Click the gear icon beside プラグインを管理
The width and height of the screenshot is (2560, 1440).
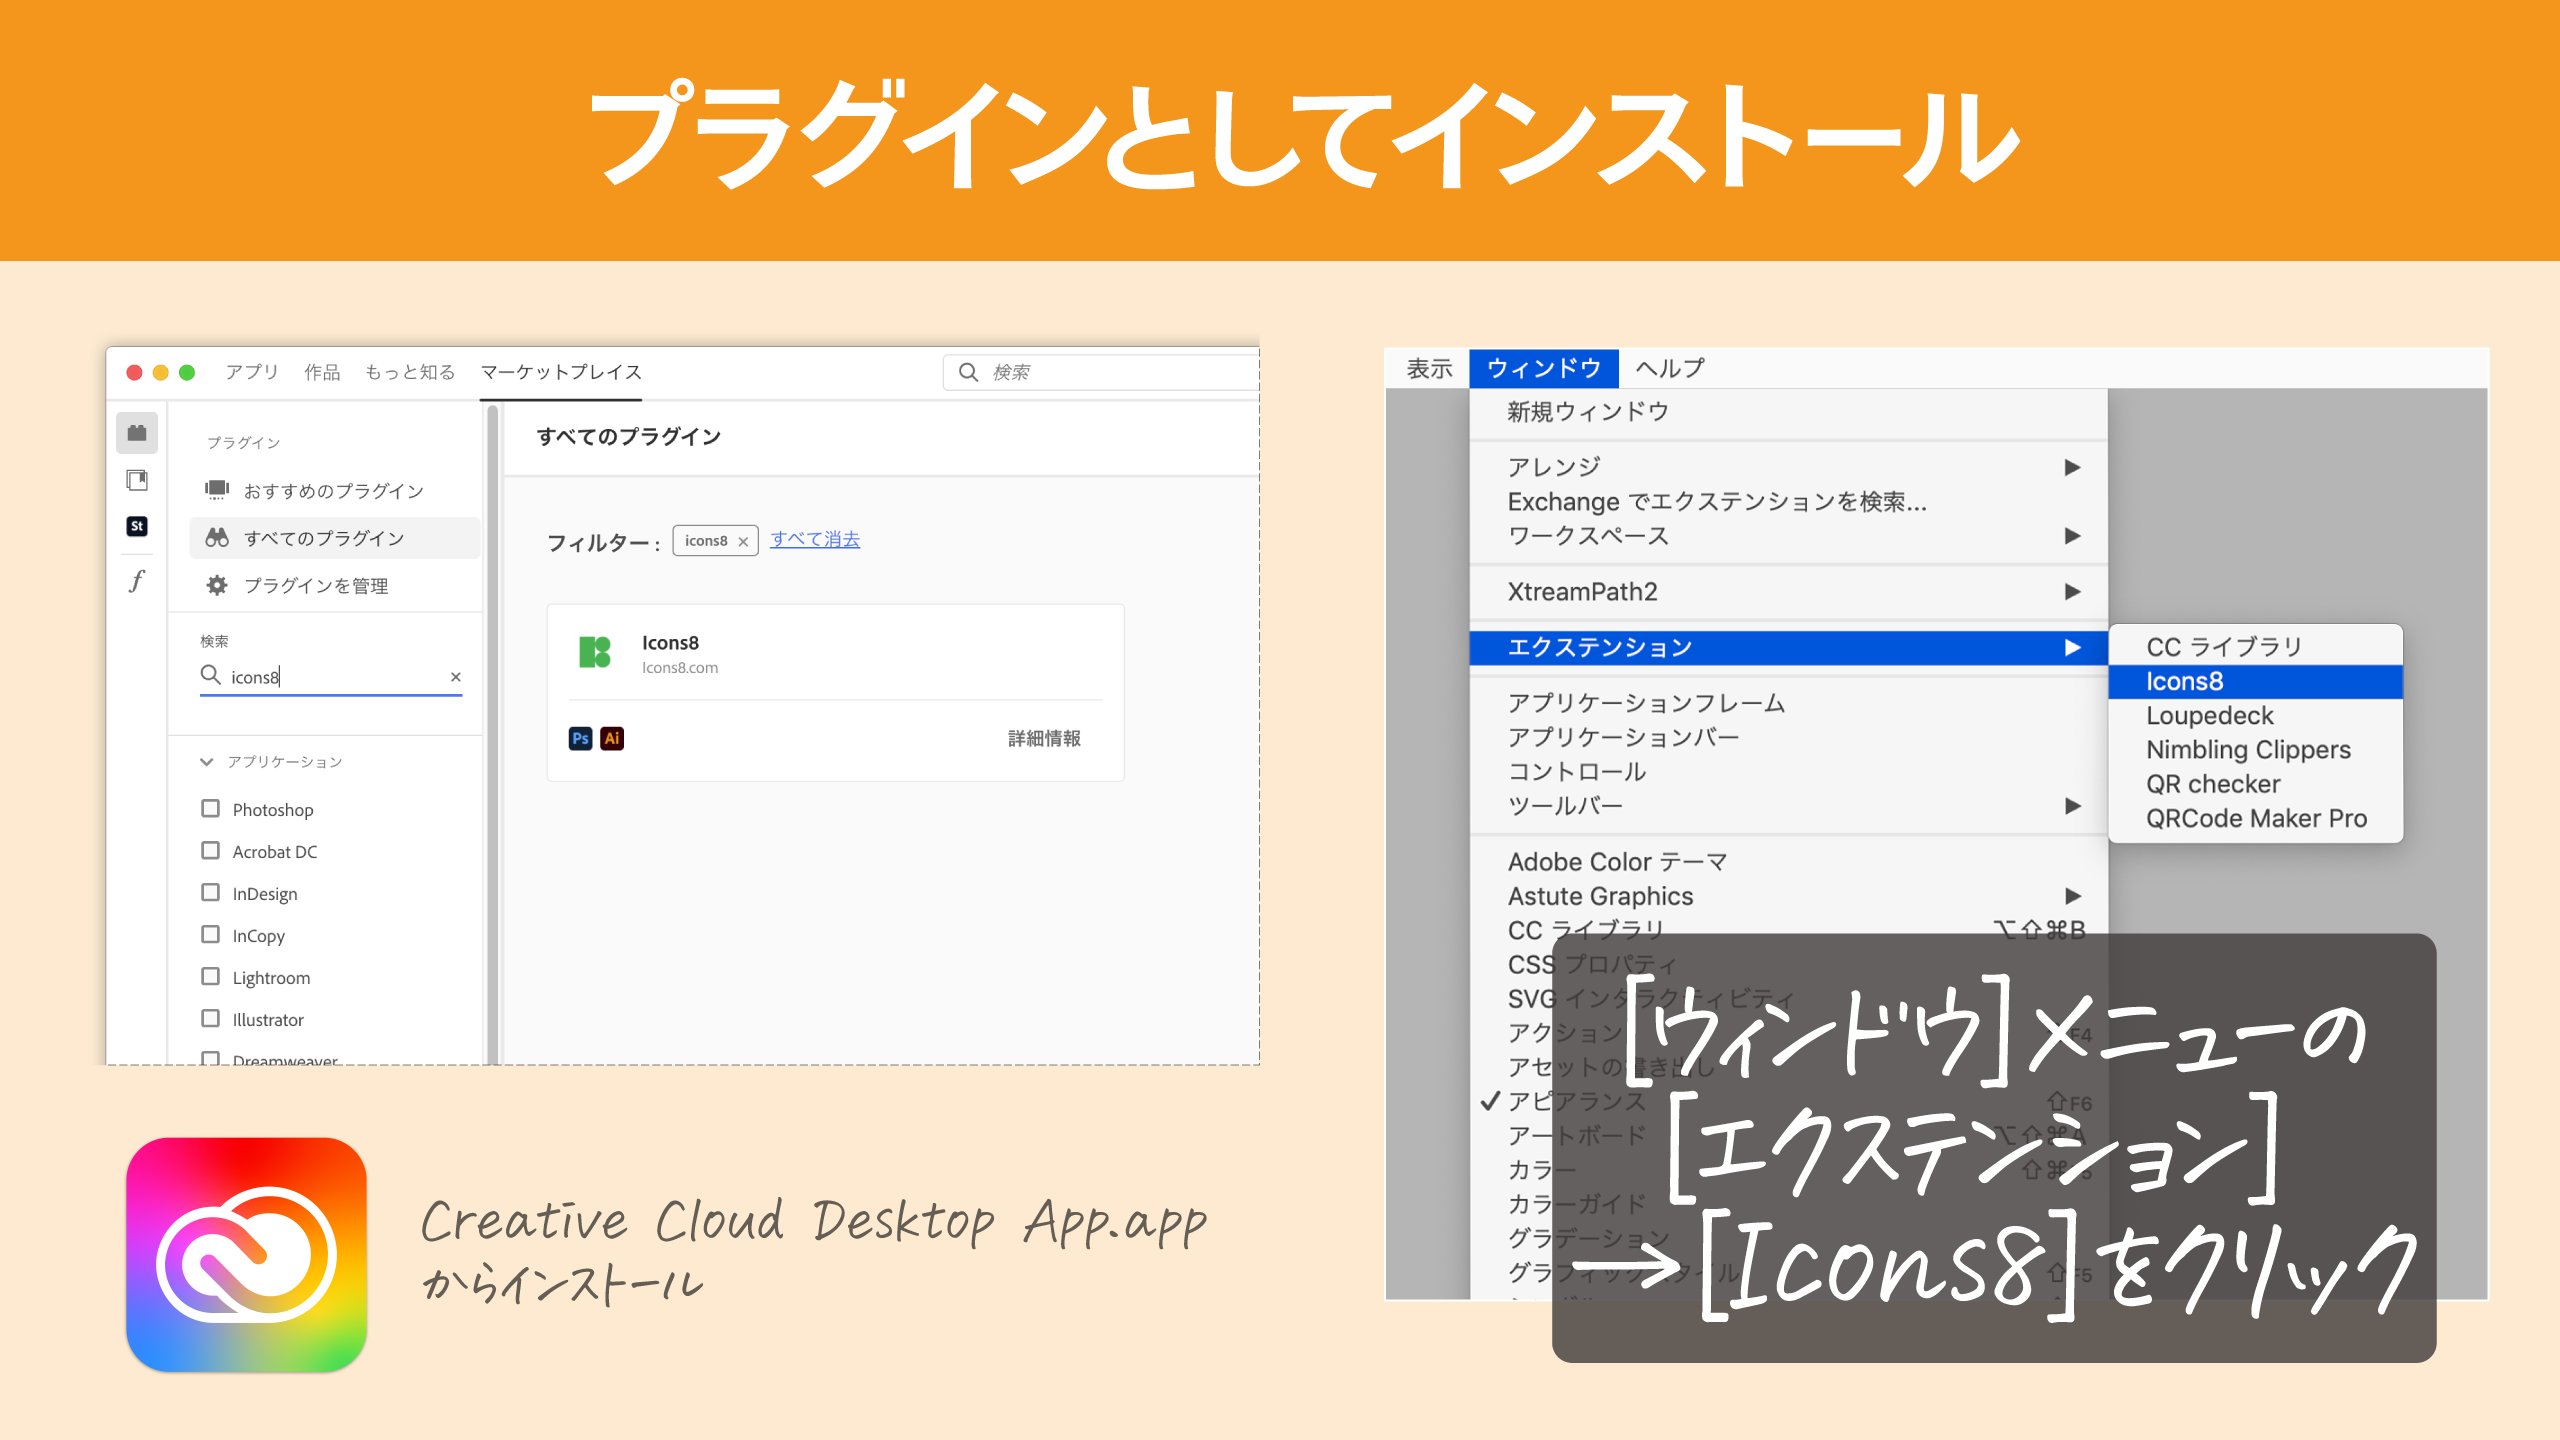pos(217,585)
